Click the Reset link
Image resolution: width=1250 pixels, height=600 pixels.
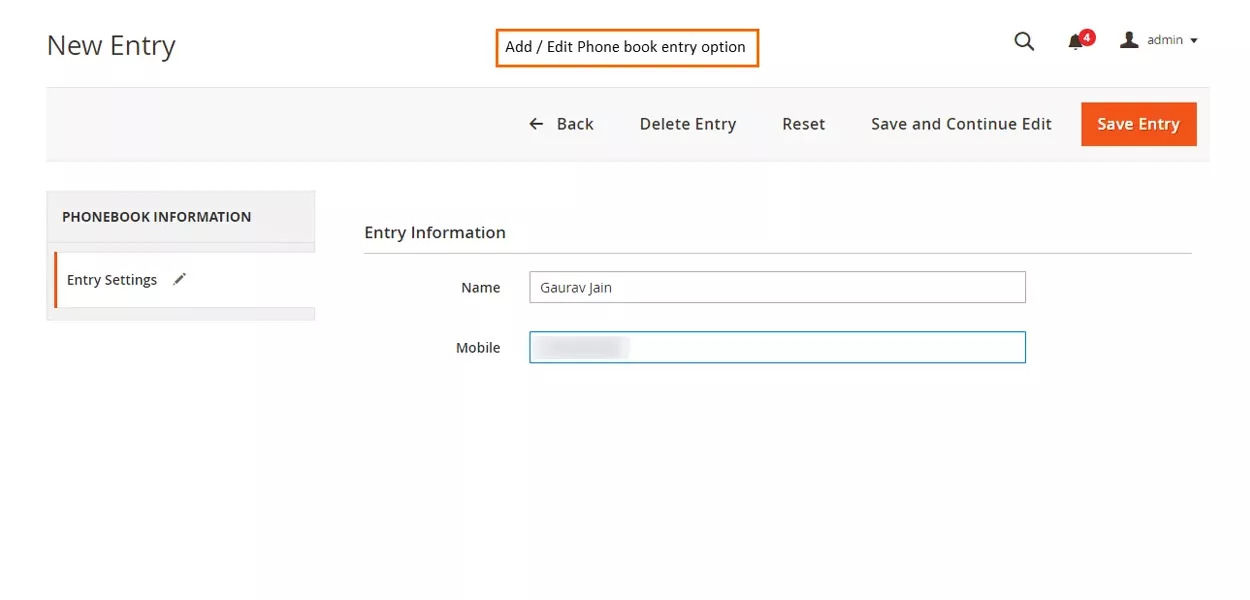click(804, 123)
